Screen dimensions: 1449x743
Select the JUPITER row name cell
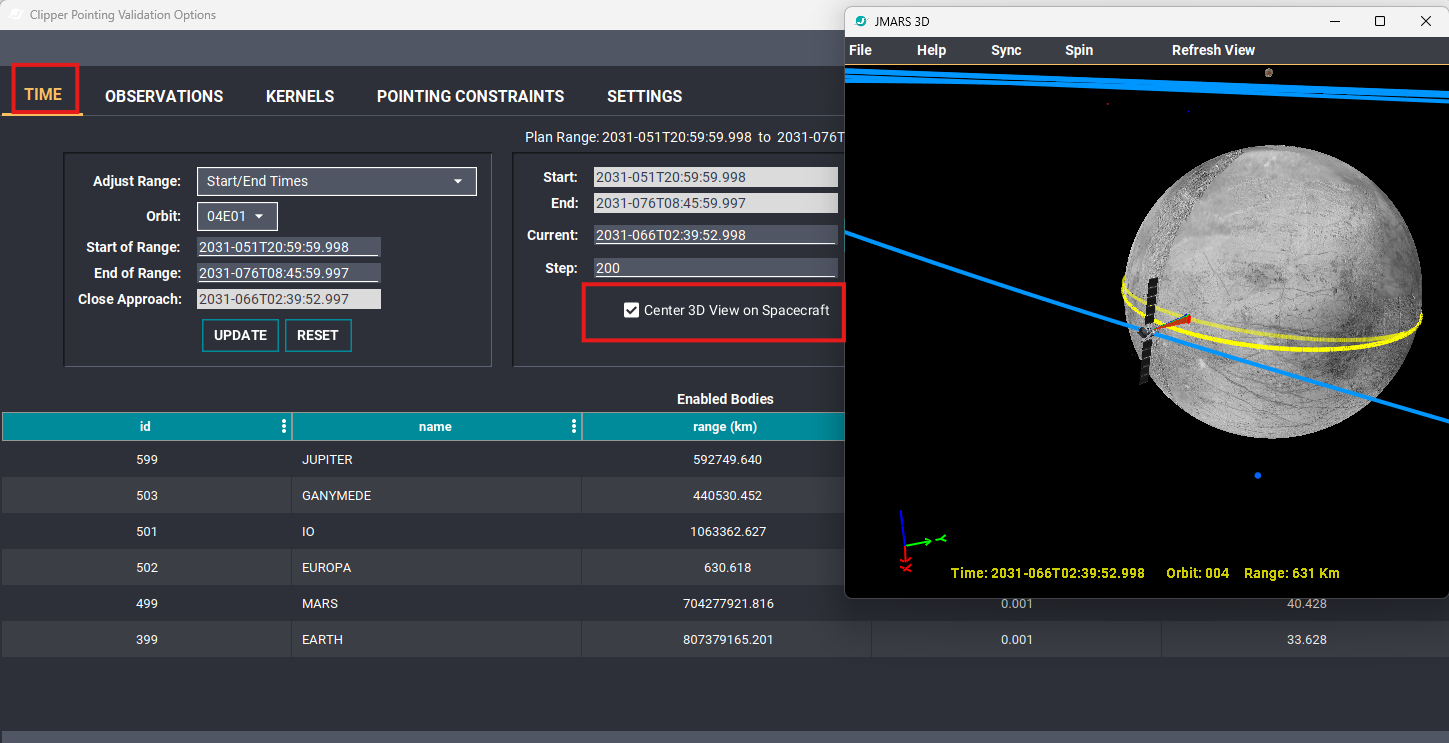[436, 460]
